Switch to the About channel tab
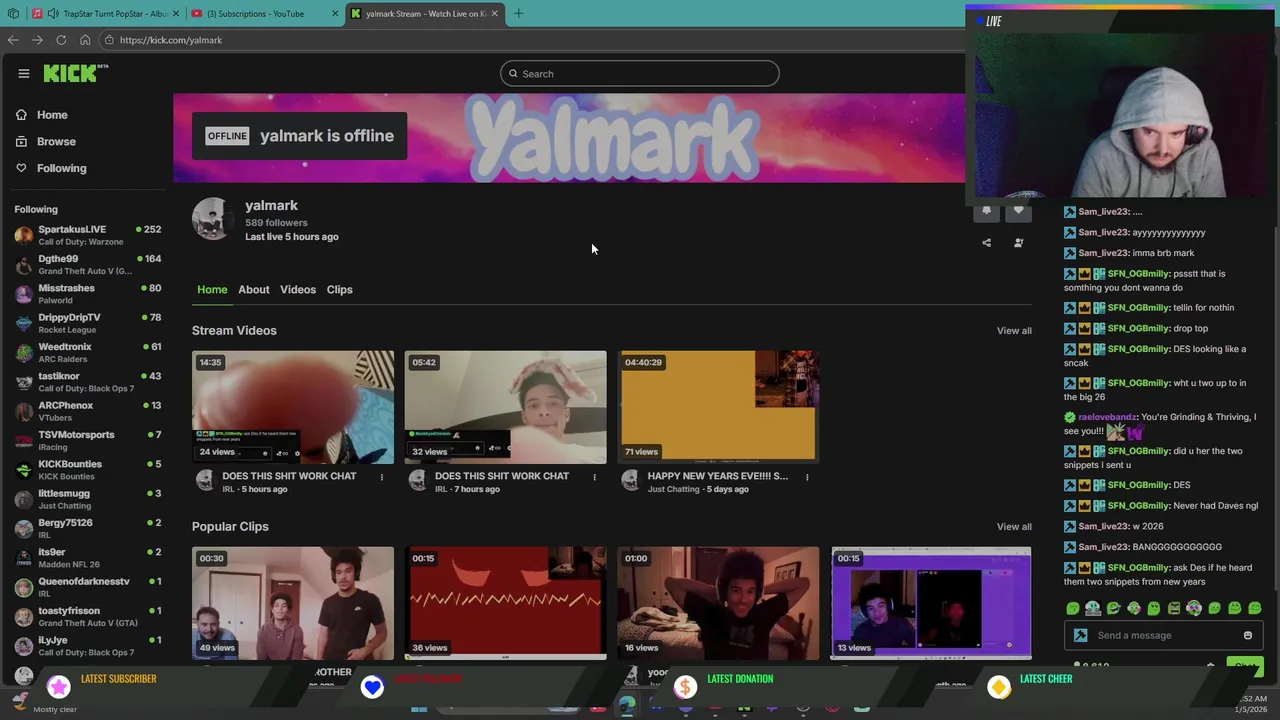The width and height of the screenshot is (1280, 720). (254, 290)
